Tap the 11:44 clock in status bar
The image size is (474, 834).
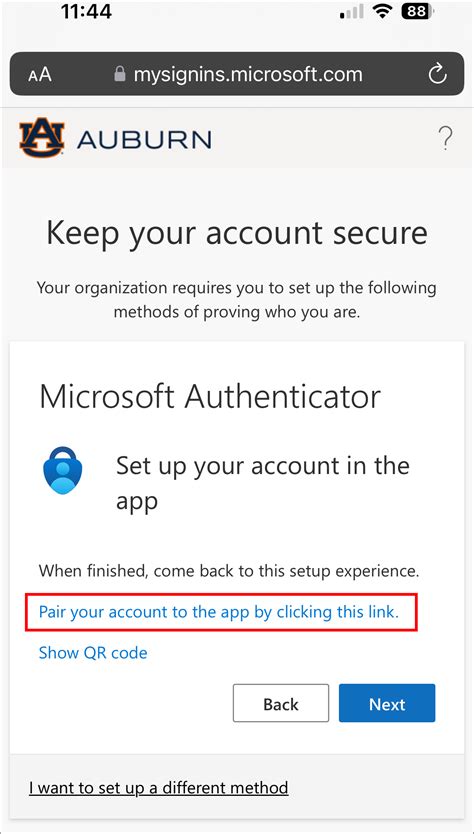click(x=87, y=11)
